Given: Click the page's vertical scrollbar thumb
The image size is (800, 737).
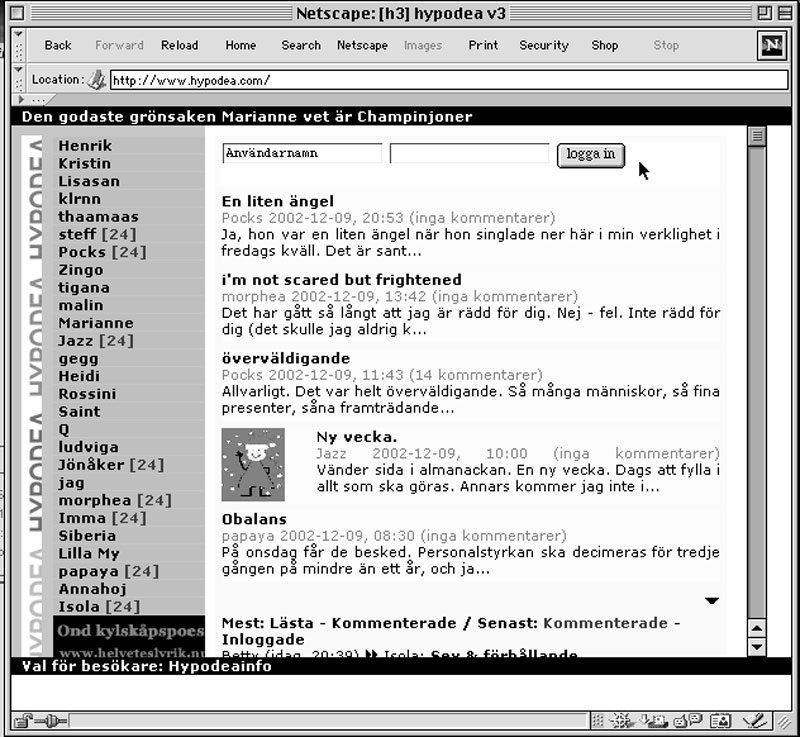Looking at the screenshot, I should click(757, 137).
